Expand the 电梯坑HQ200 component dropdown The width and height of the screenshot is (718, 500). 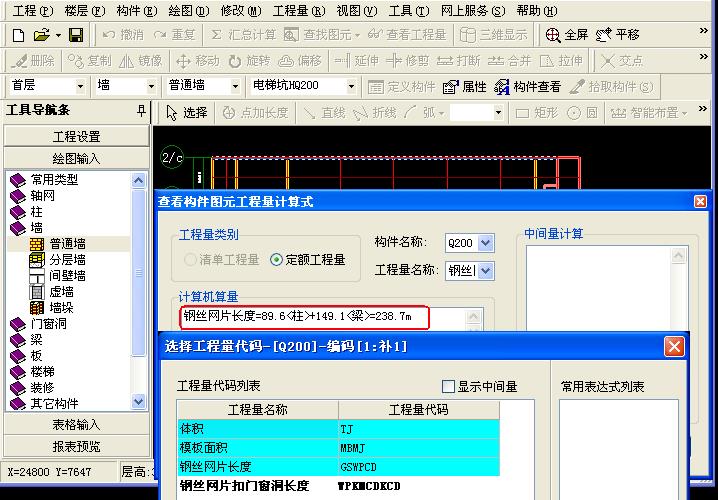pyautogui.click(x=350, y=87)
